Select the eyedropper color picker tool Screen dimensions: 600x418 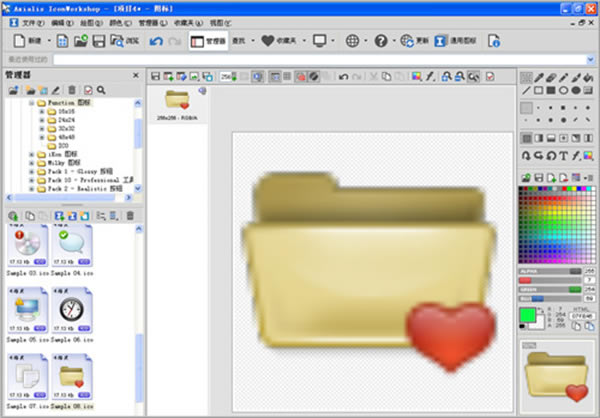[539, 78]
